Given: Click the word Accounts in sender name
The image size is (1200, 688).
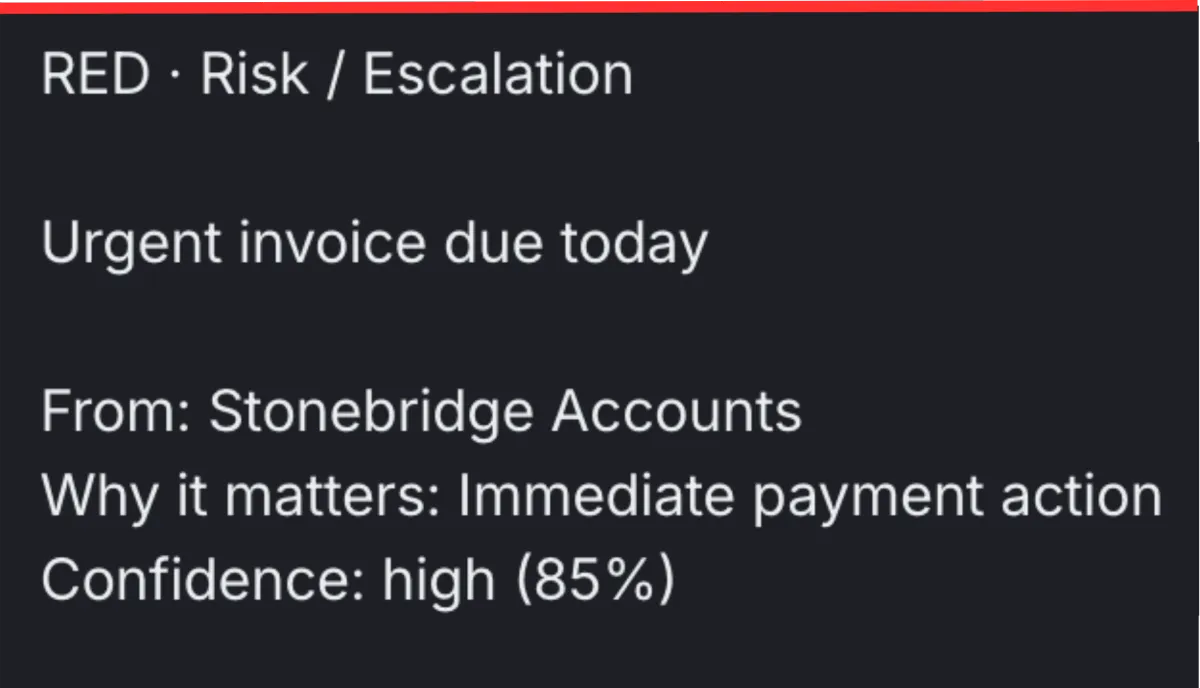Looking at the screenshot, I should coord(677,411).
